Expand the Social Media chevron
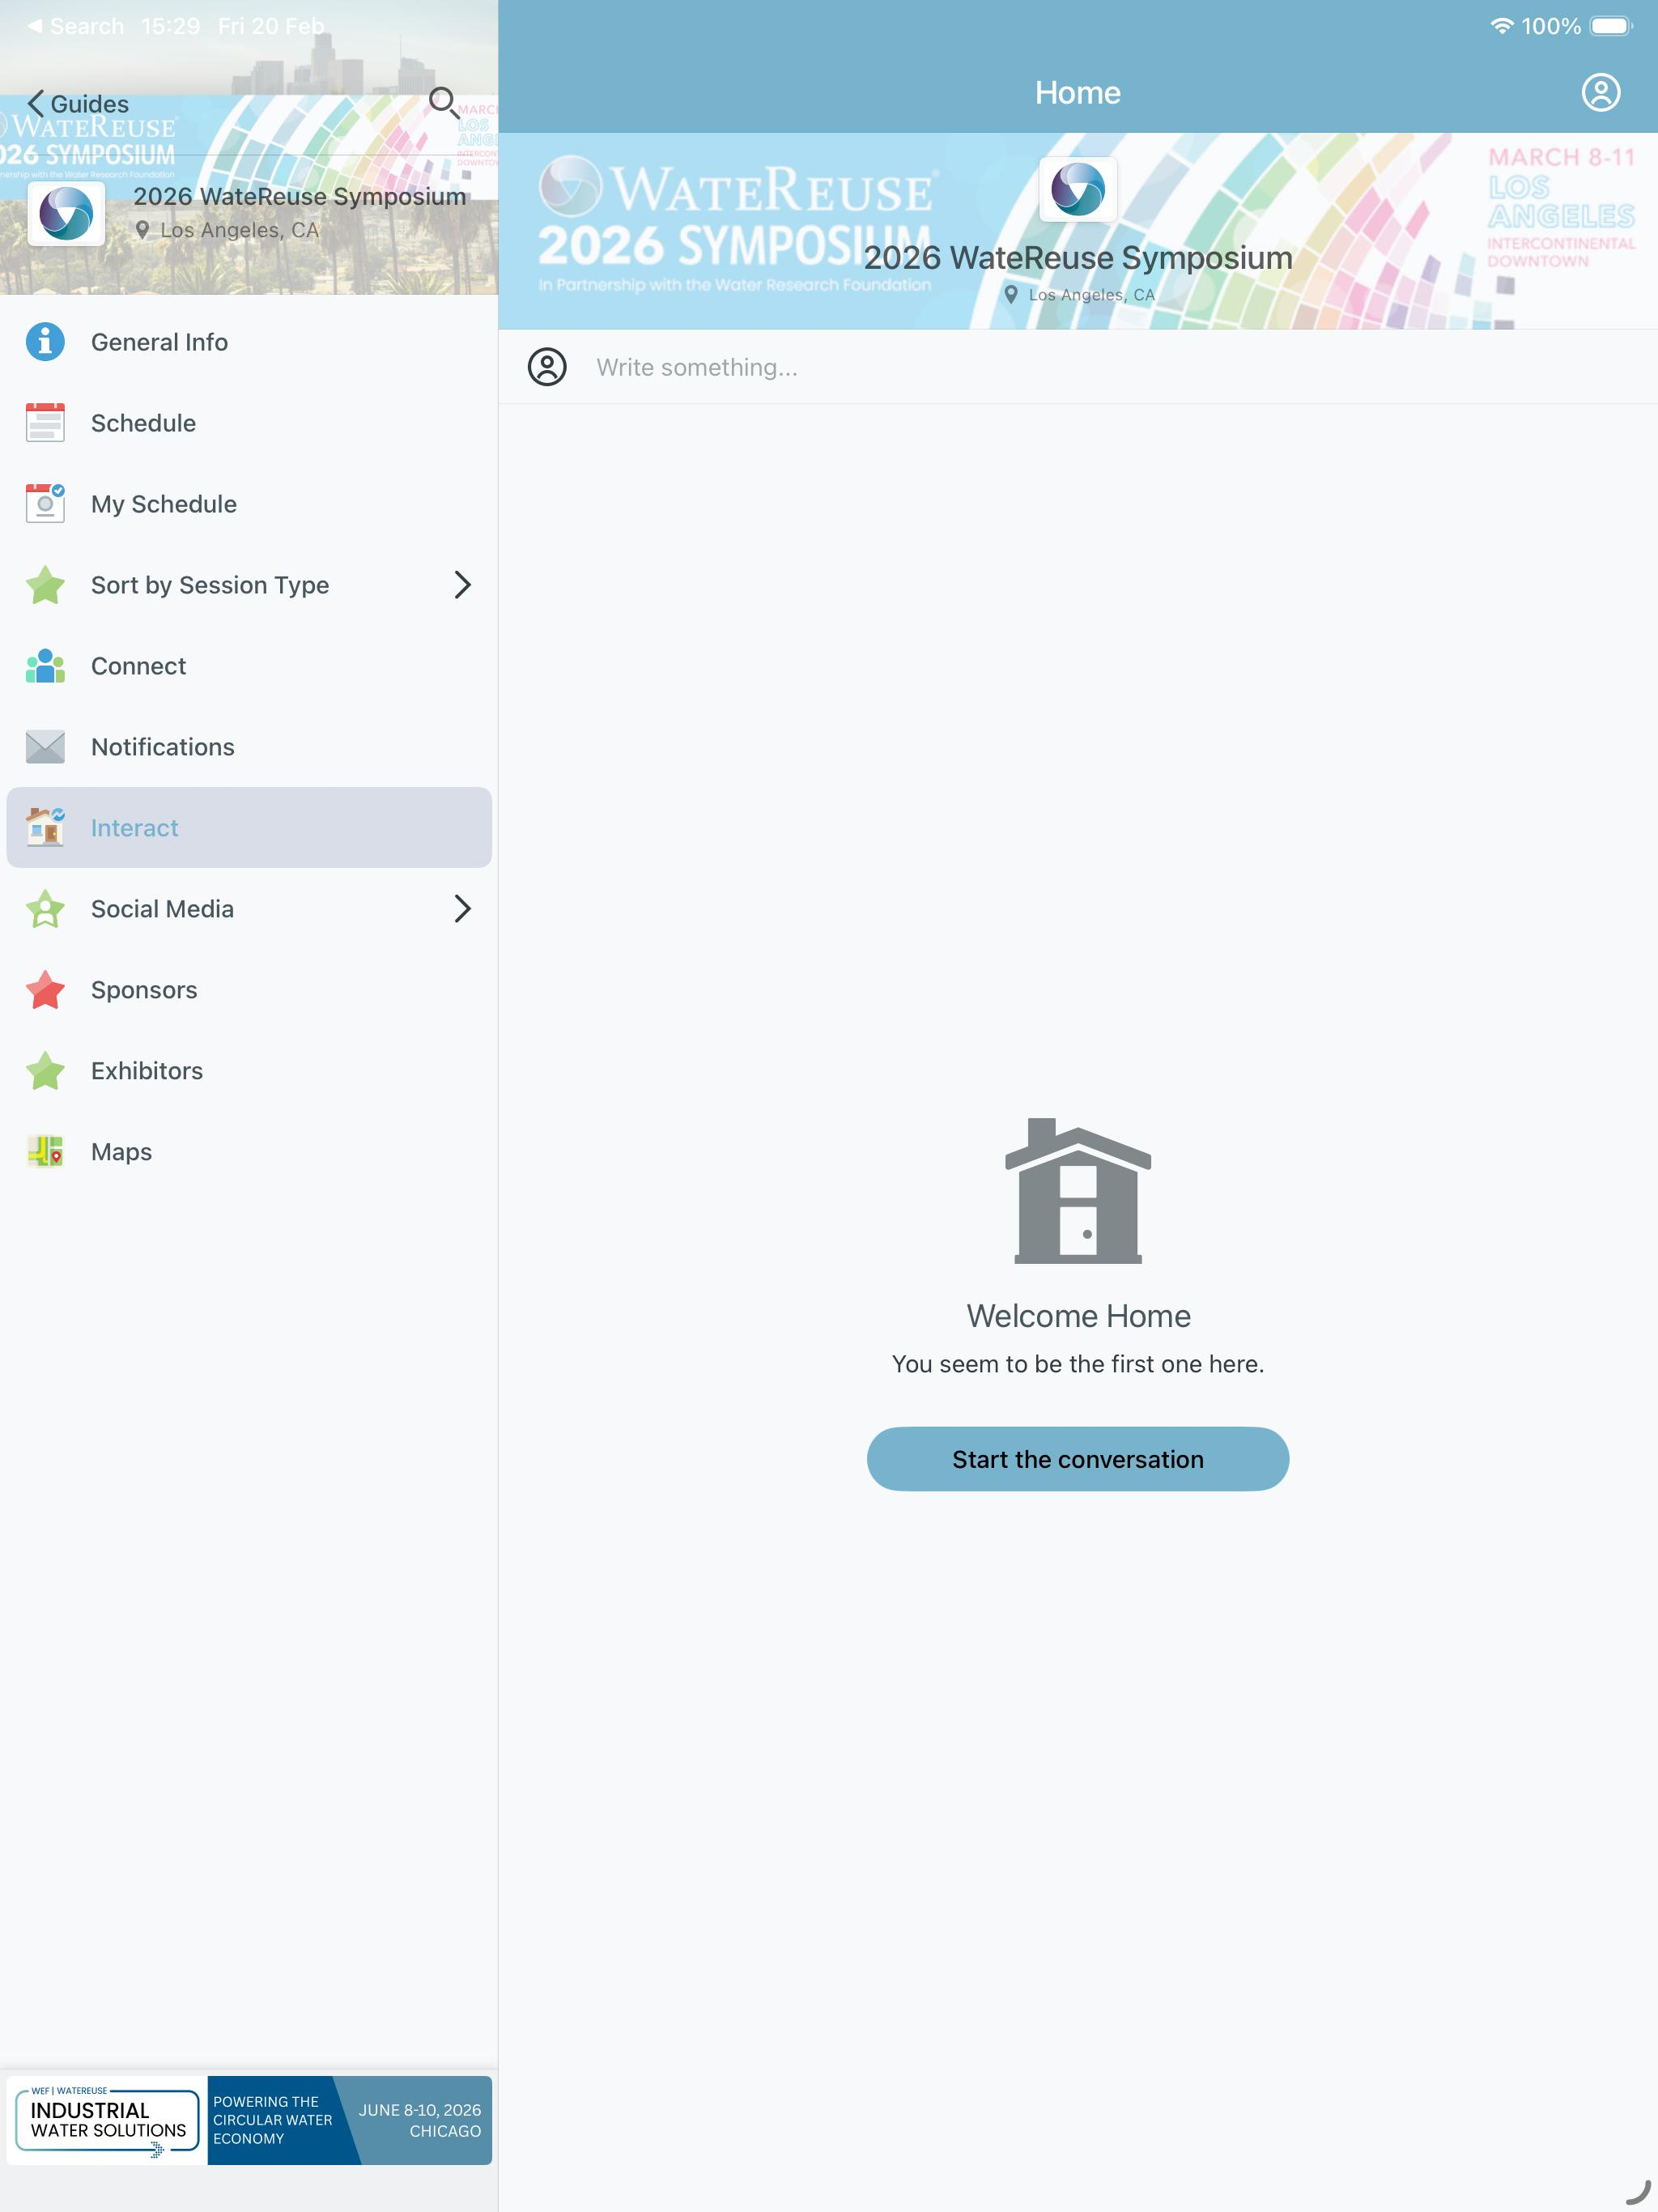The width and height of the screenshot is (1658, 2212). click(x=462, y=909)
